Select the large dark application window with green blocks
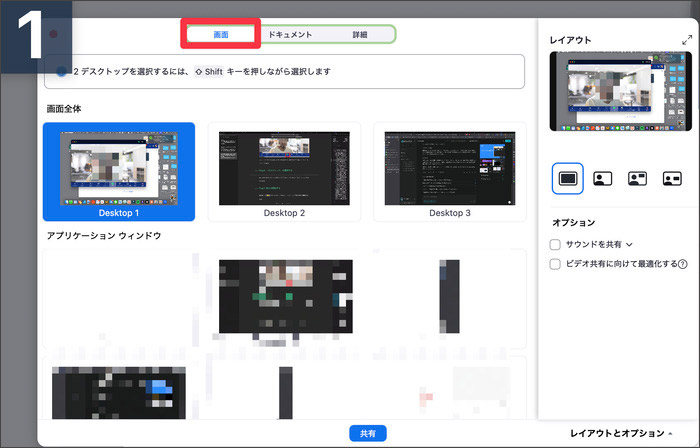700x448 pixels. 286,296
